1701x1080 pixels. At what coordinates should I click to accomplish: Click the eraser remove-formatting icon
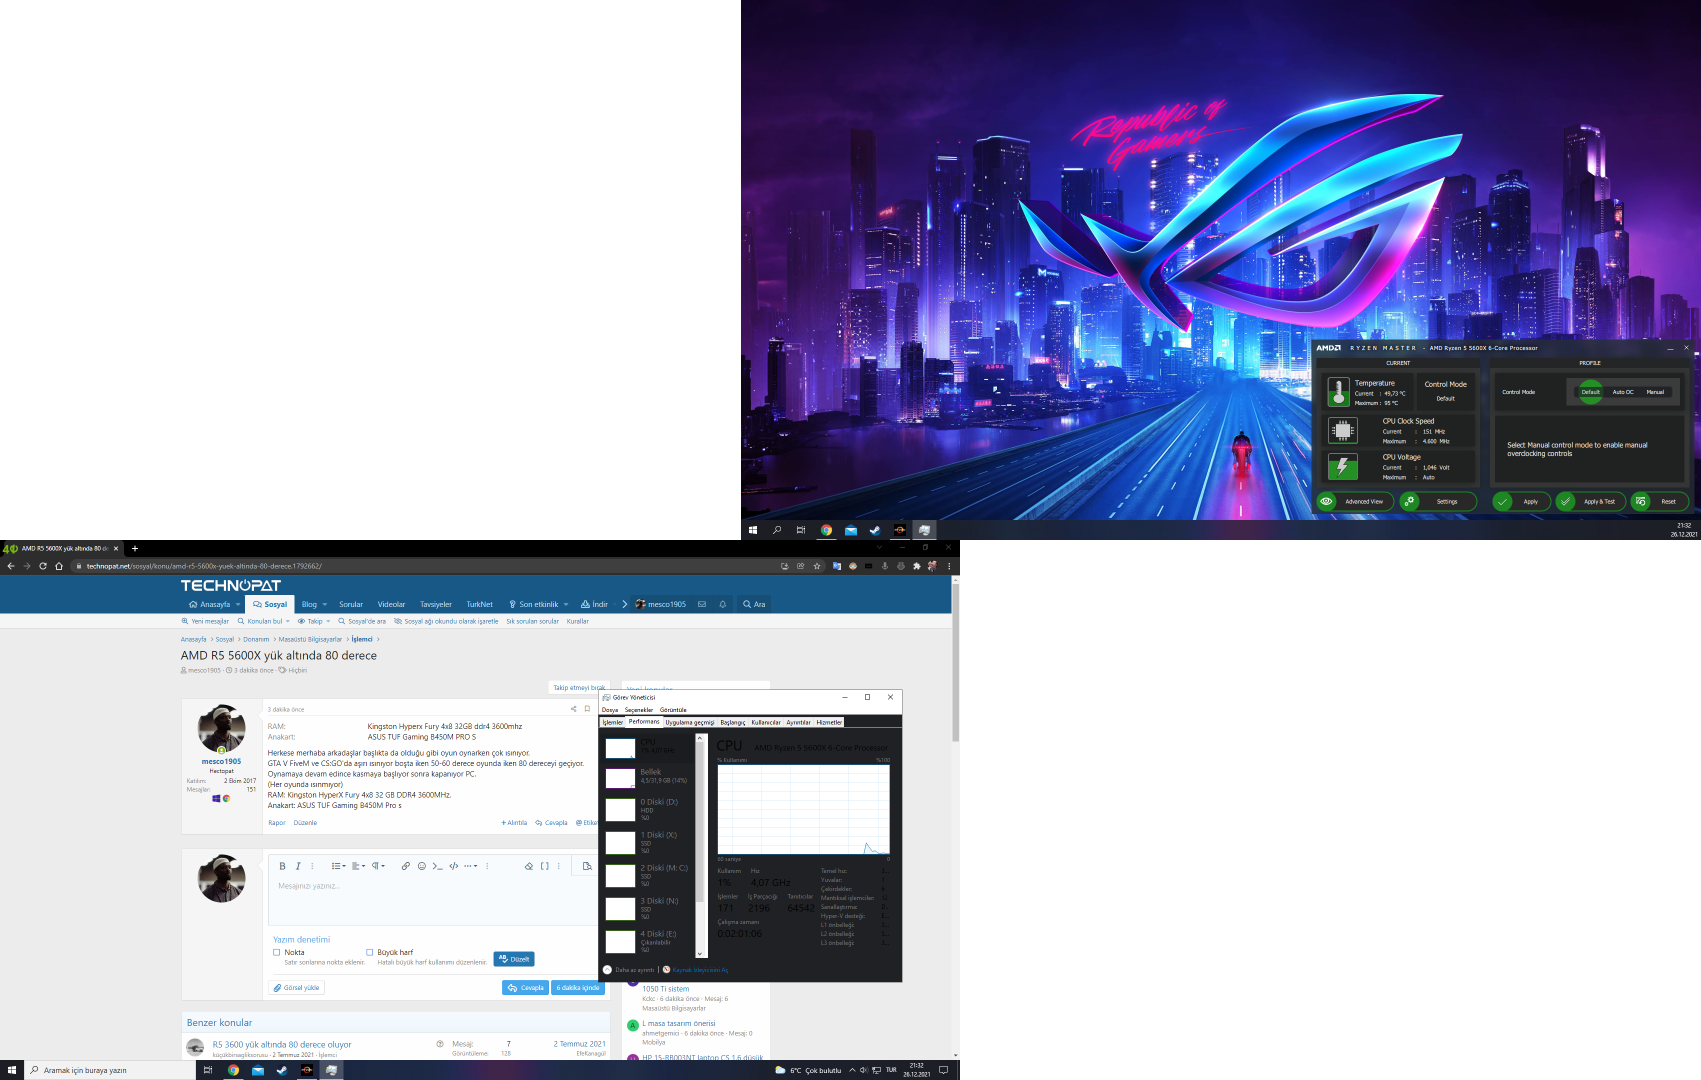[x=529, y=866]
